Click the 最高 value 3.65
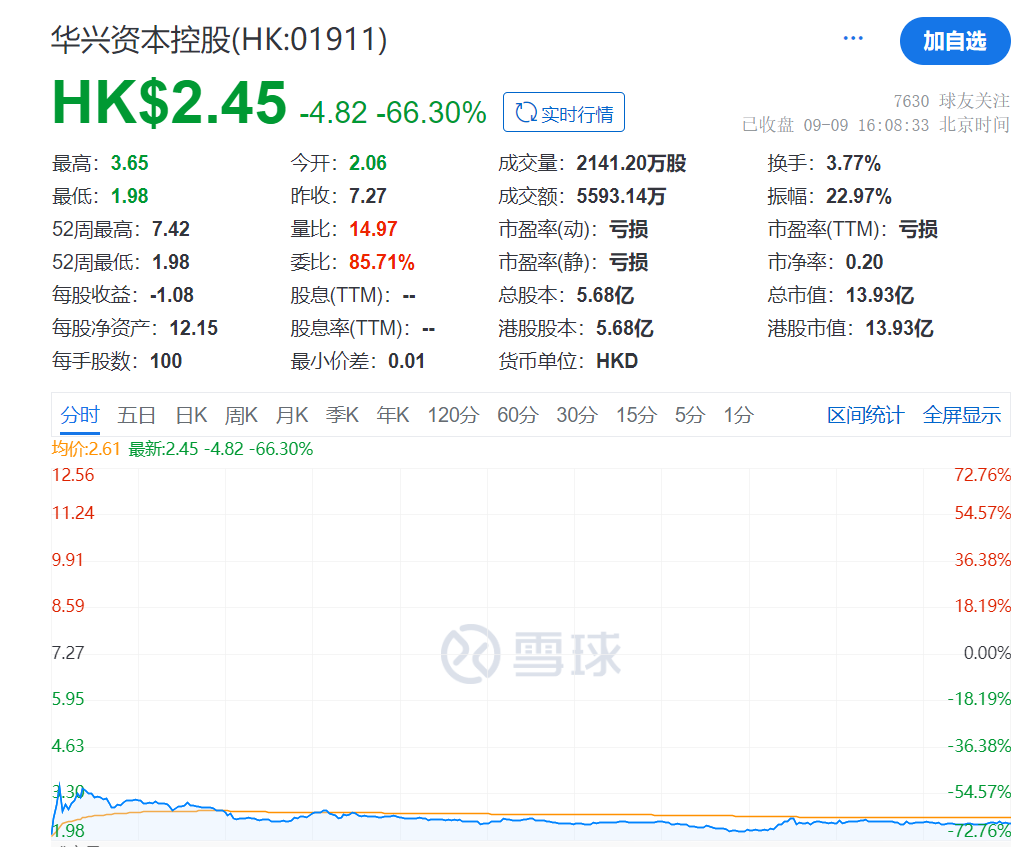1030x847 pixels. point(129,163)
